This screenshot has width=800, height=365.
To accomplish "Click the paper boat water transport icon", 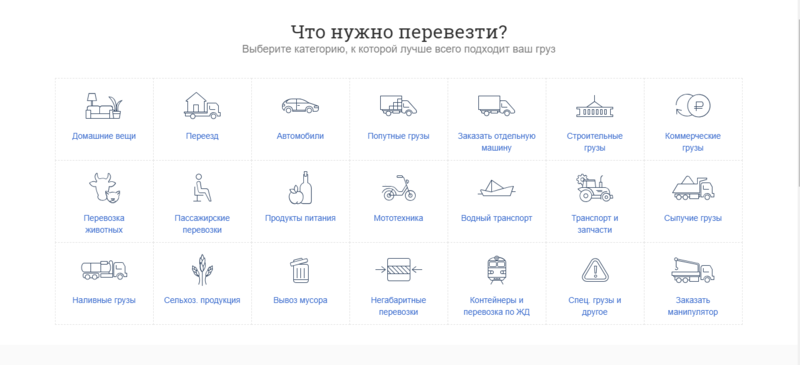I will 496,188.
